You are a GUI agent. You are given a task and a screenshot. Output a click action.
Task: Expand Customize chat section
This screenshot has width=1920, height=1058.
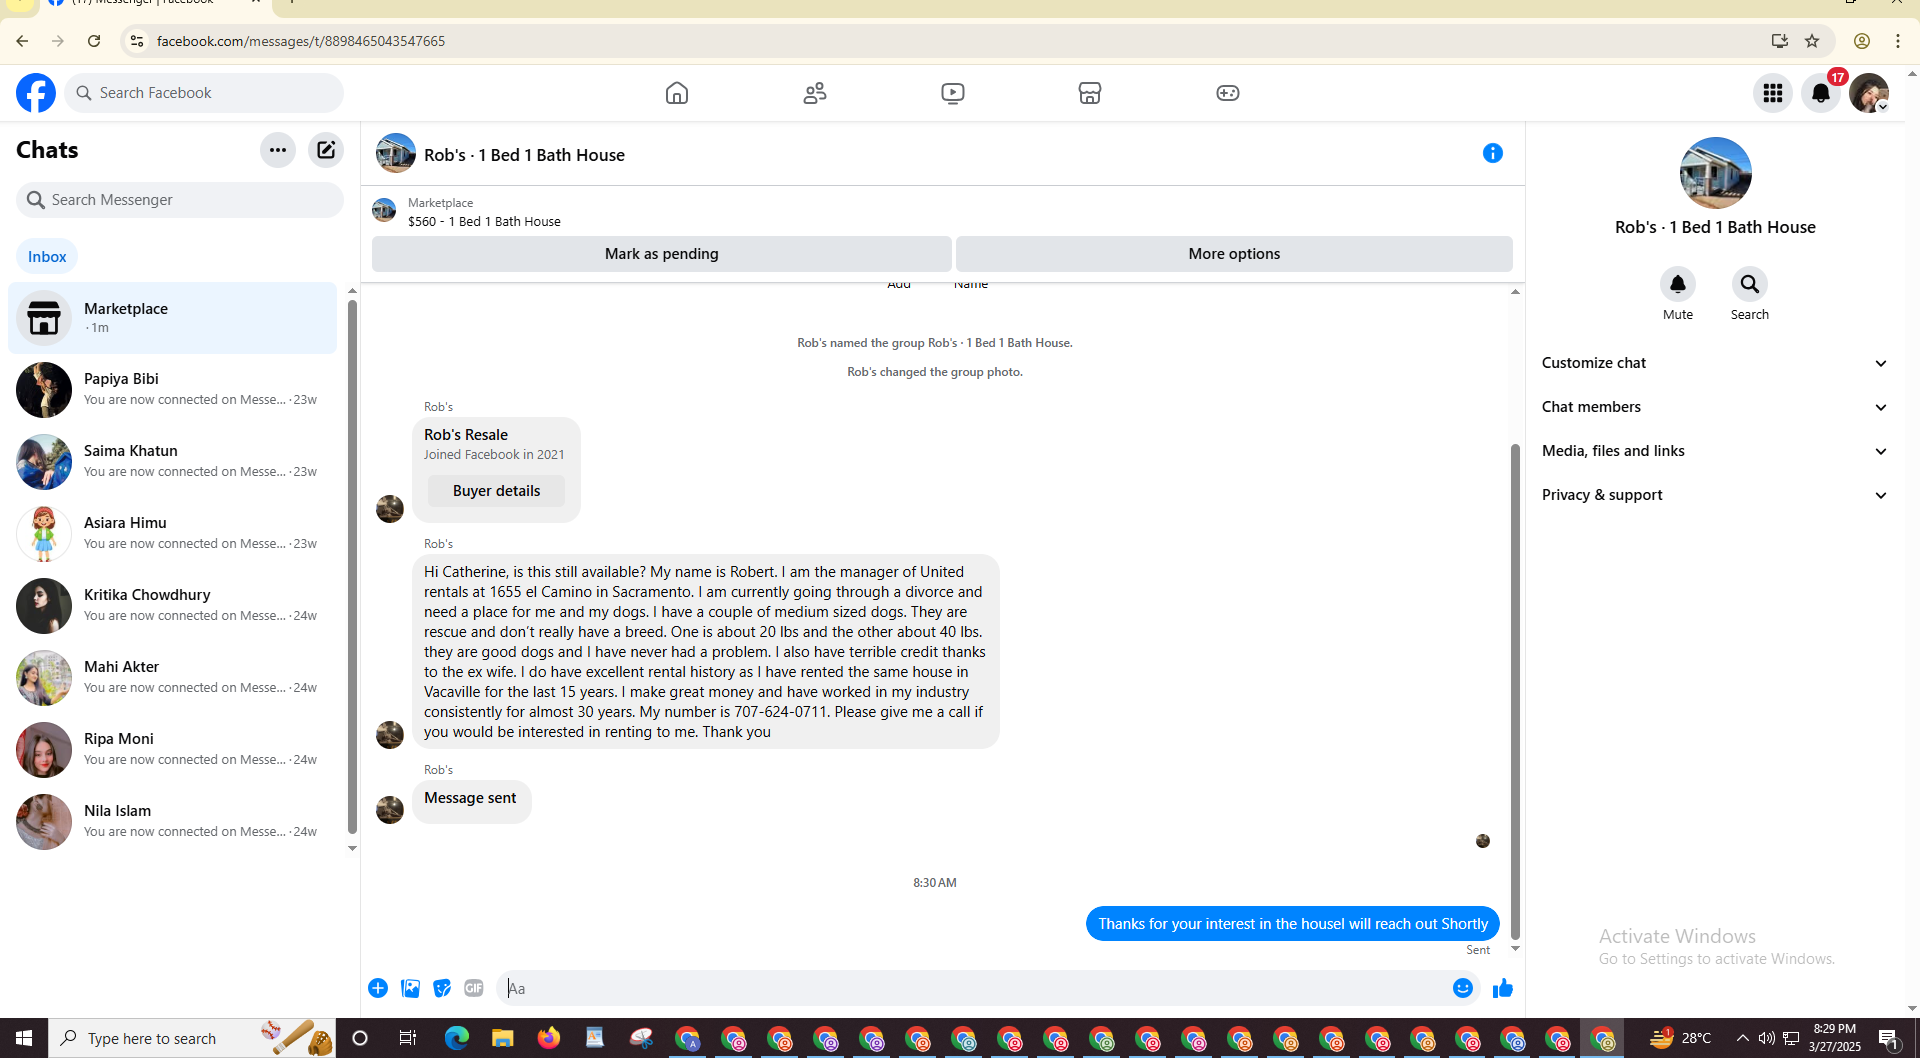[1715, 363]
